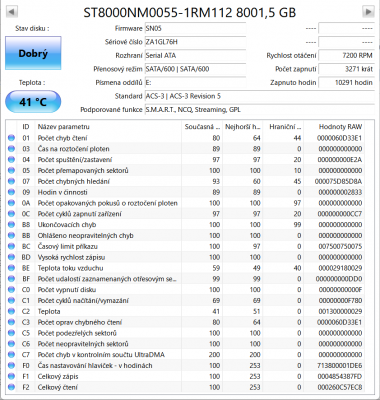Go to previous disk with left arrow
Viewport: 380px width, 400px height.
pos(12,12)
